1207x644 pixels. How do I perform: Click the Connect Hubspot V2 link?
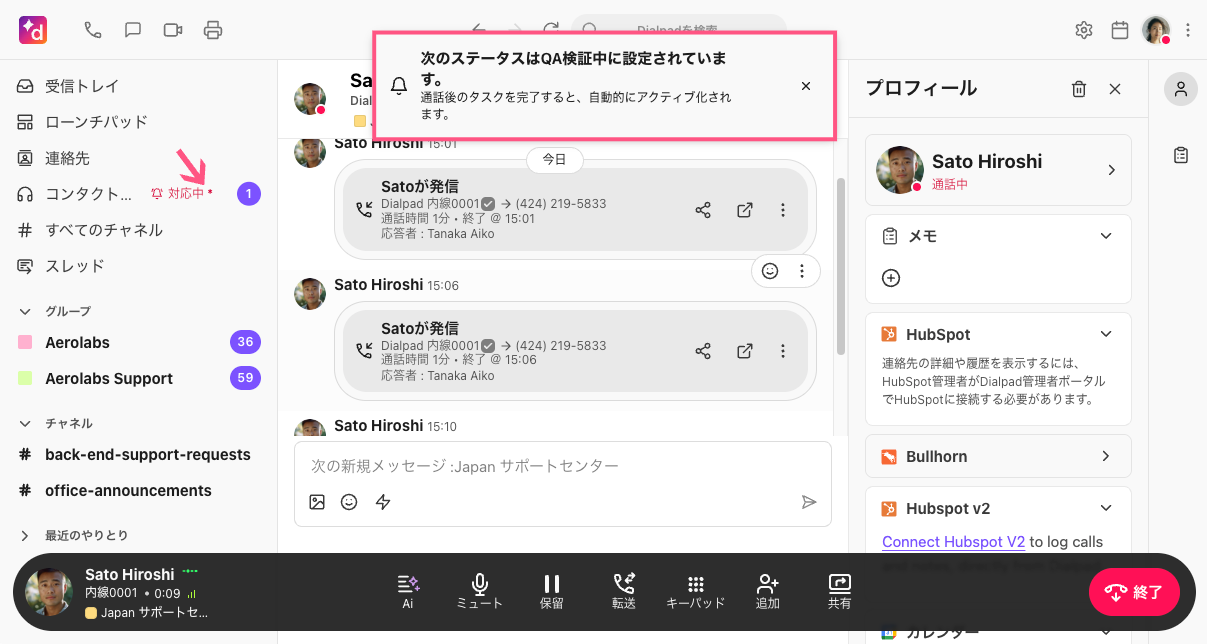pos(953,541)
